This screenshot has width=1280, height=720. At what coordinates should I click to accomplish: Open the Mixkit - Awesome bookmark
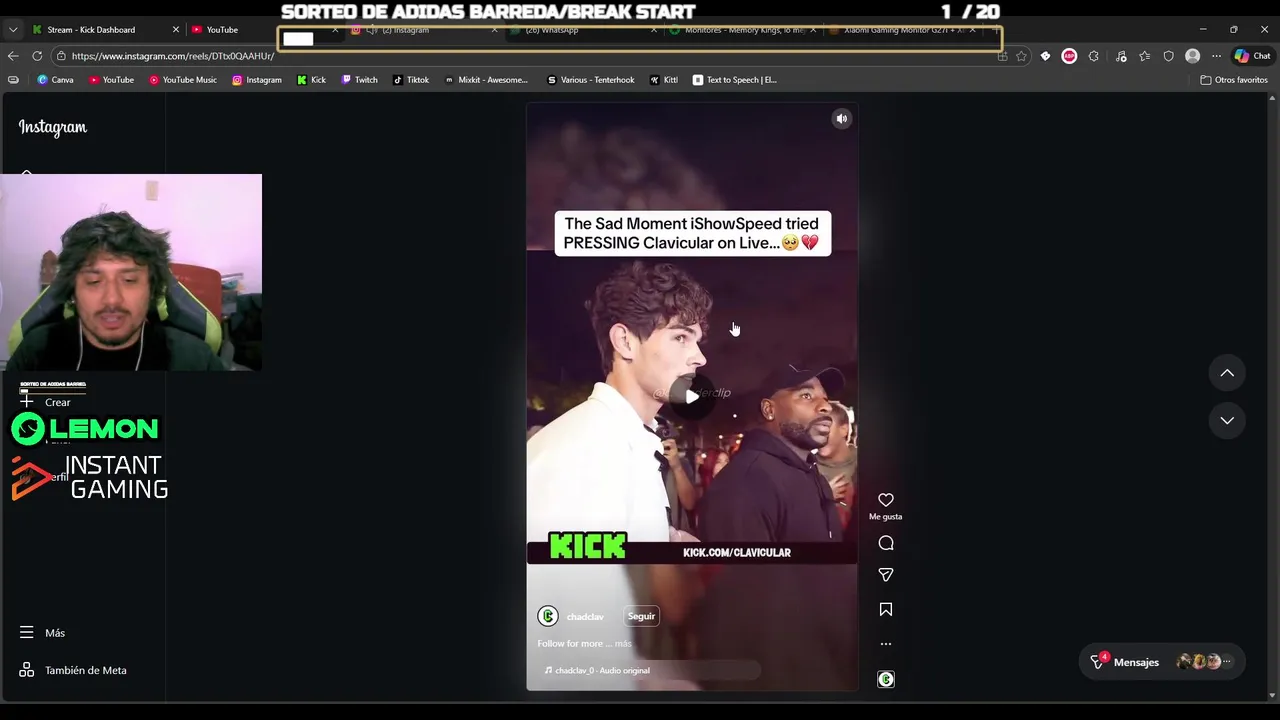pos(486,80)
